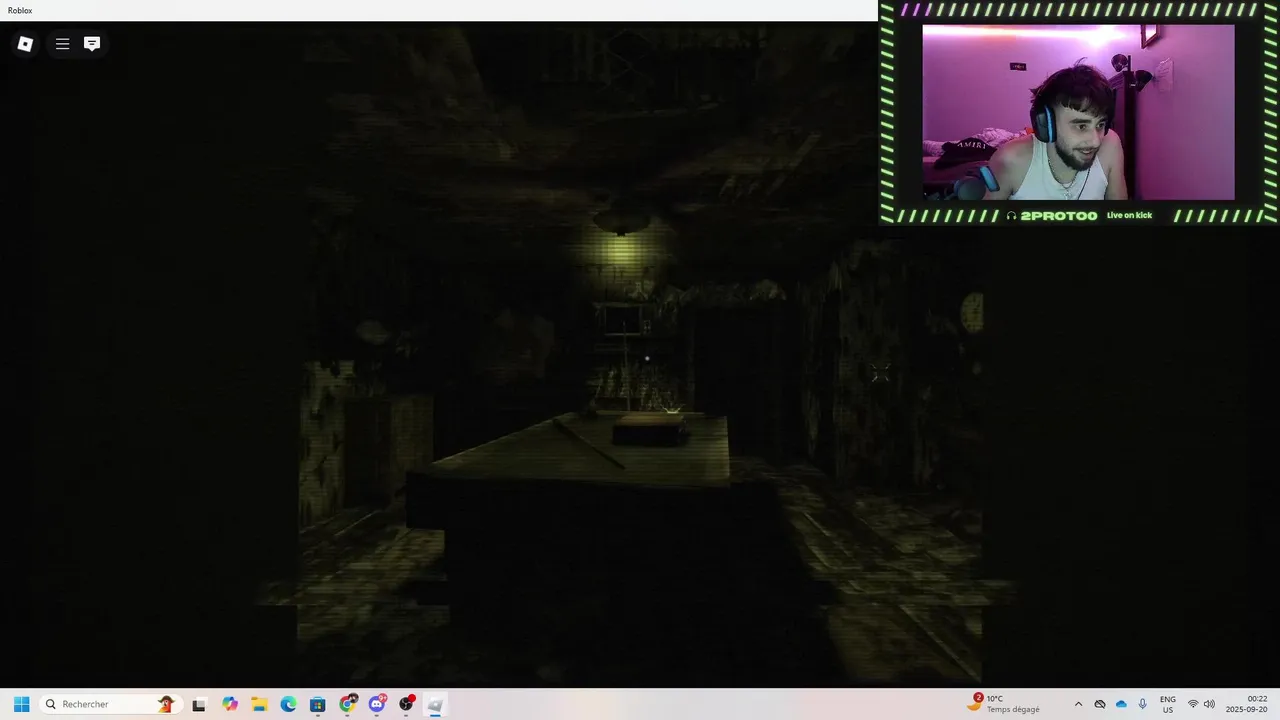This screenshot has height=720, width=1280.
Task: Open the Roblox hamburger menu
Action: tap(62, 44)
